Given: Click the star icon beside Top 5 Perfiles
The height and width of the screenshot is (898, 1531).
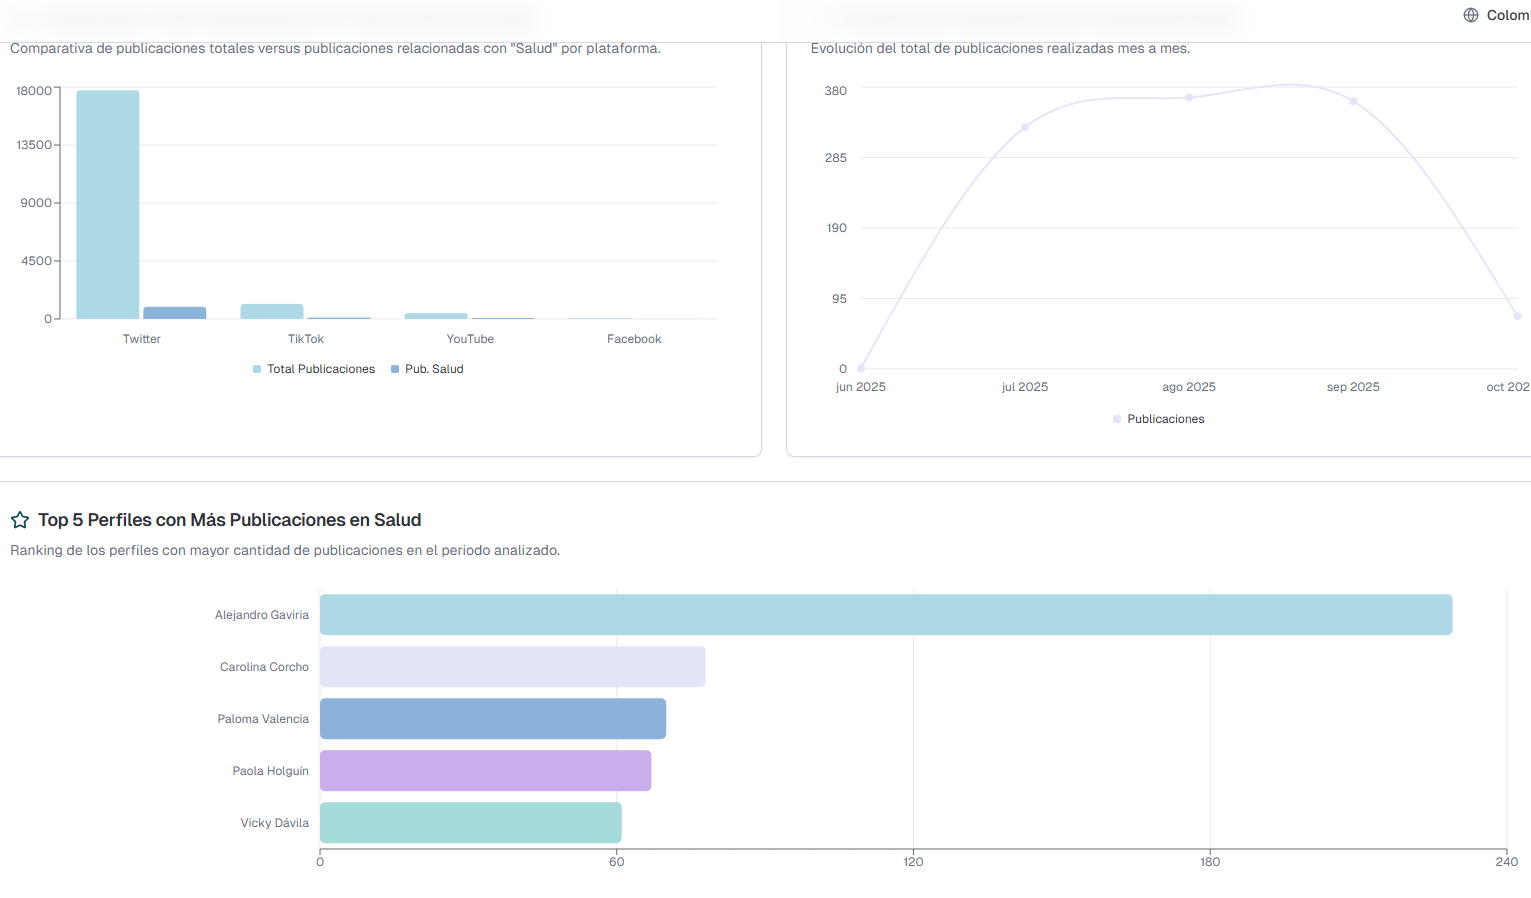Looking at the screenshot, I should click(20, 520).
